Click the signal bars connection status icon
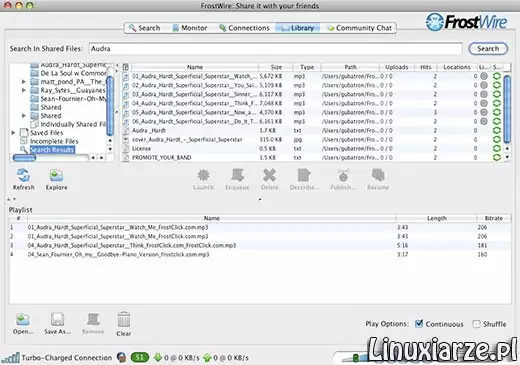Image resolution: width=520 pixels, height=365 pixels. point(10,358)
